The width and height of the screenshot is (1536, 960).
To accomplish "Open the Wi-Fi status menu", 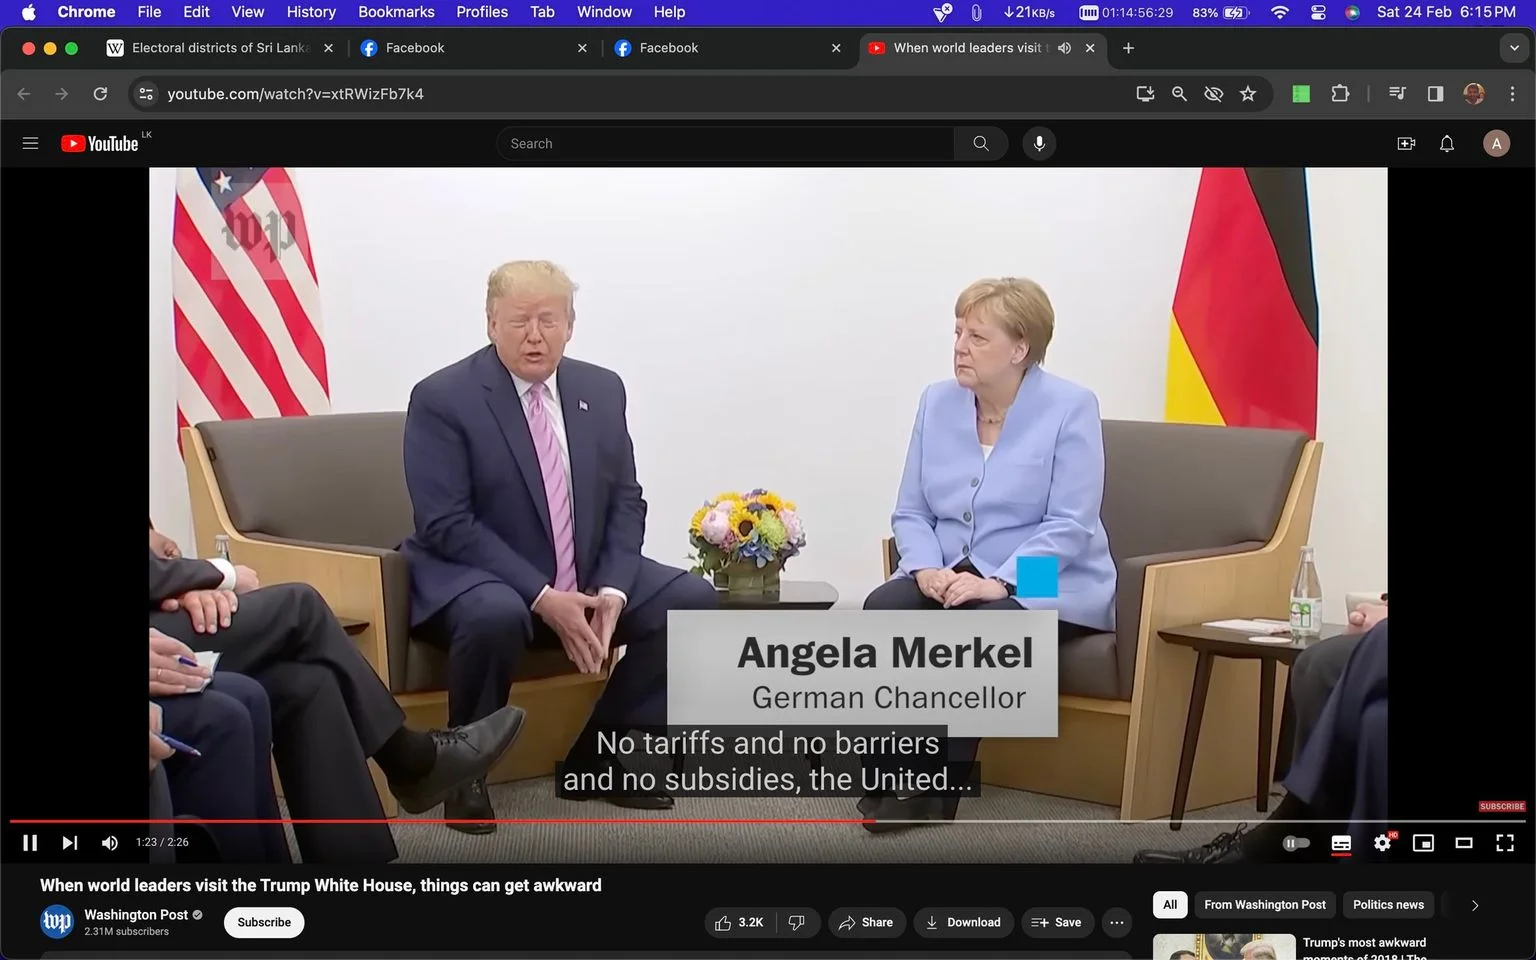I will coord(1280,12).
